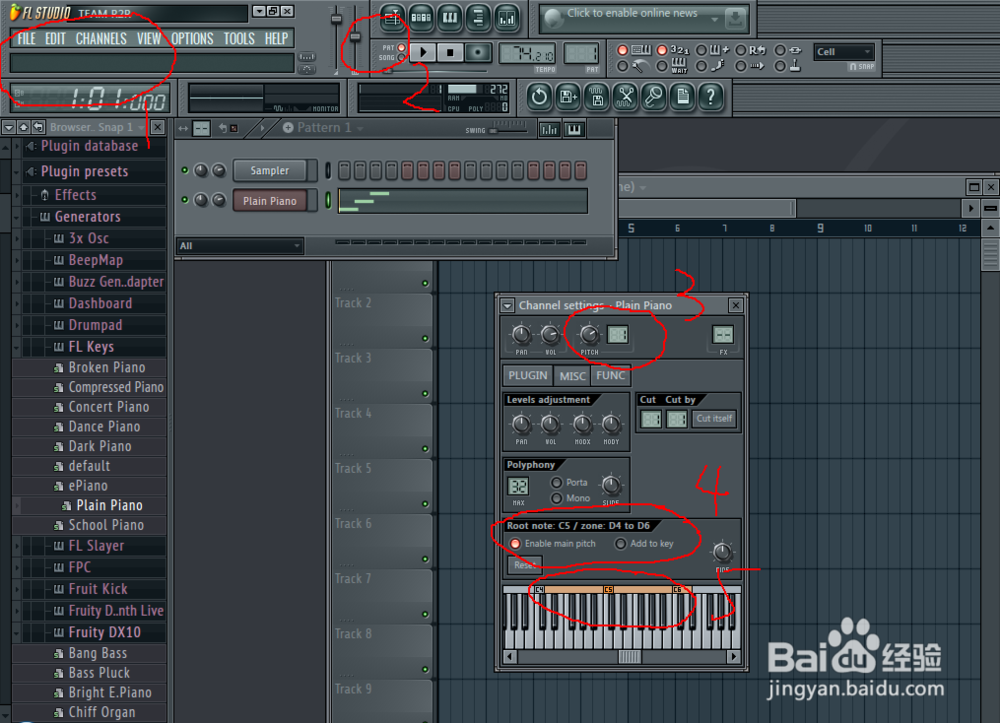Open the Step Sequencer view icon
The height and width of the screenshot is (723, 1000).
[421, 18]
